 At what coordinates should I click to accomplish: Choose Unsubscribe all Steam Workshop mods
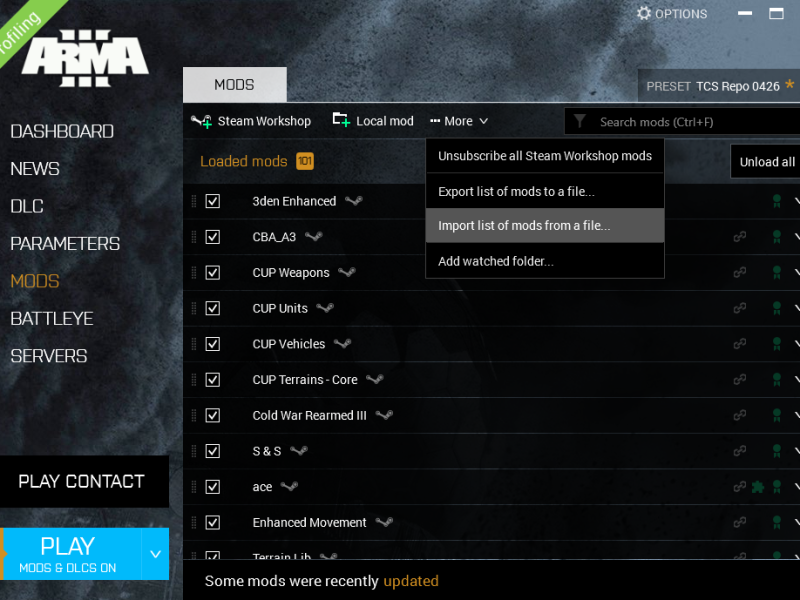pos(545,156)
